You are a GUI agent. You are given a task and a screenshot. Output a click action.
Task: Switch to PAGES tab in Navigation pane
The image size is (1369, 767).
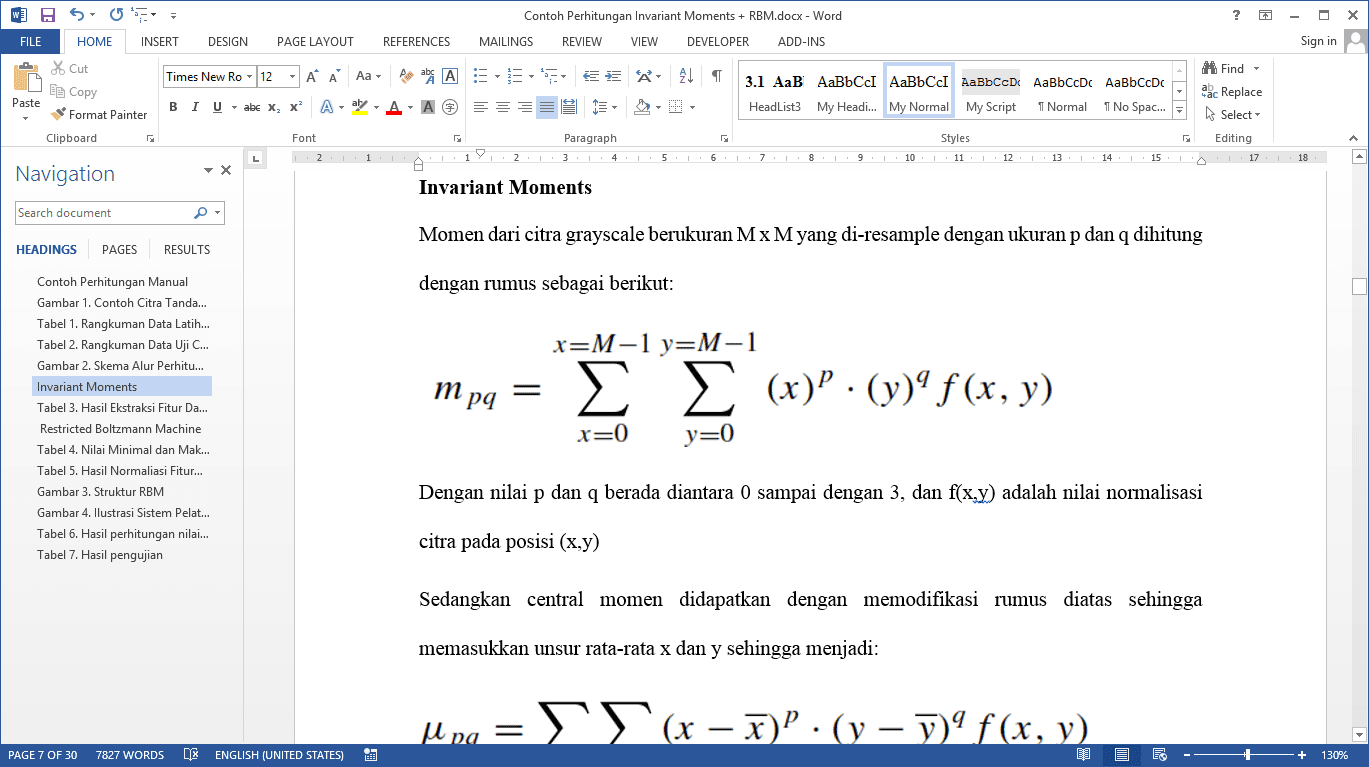tap(119, 250)
